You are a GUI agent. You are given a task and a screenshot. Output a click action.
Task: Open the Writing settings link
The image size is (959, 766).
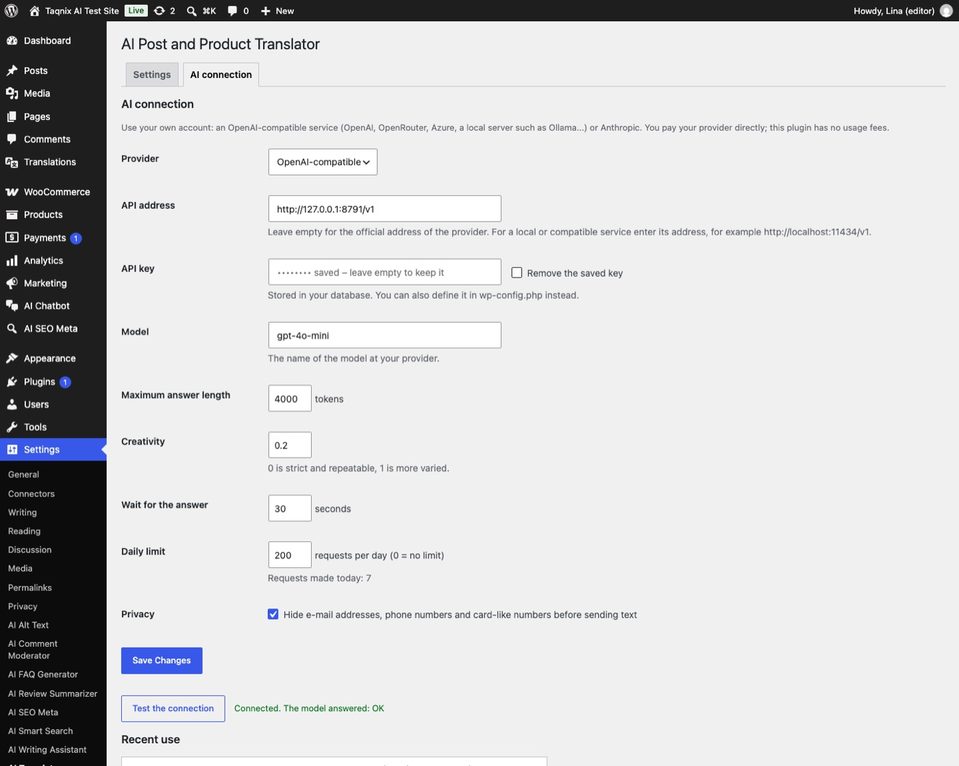click(x=22, y=512)
